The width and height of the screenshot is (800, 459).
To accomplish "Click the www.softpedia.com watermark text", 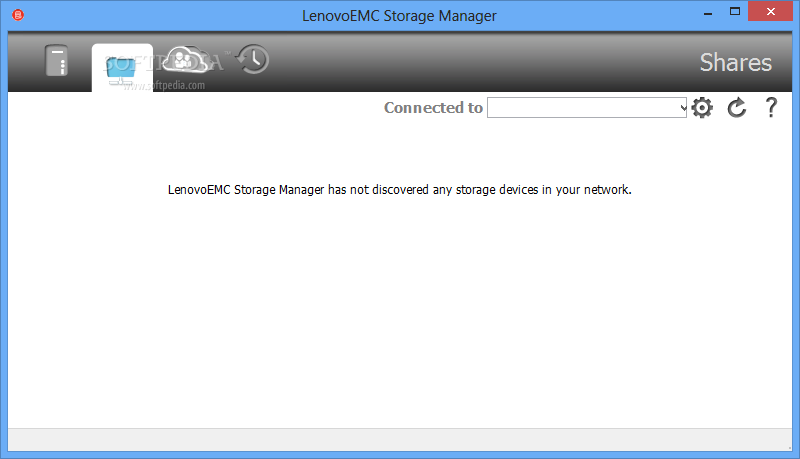I will click(x=164, y=85).
